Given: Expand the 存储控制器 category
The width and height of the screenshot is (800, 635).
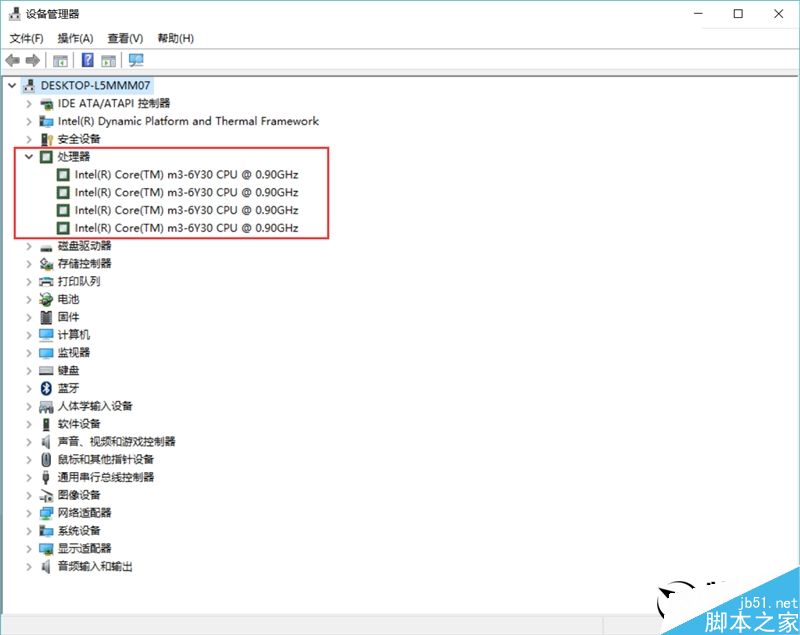Looking at the screenshot, I should click(29, 264).
